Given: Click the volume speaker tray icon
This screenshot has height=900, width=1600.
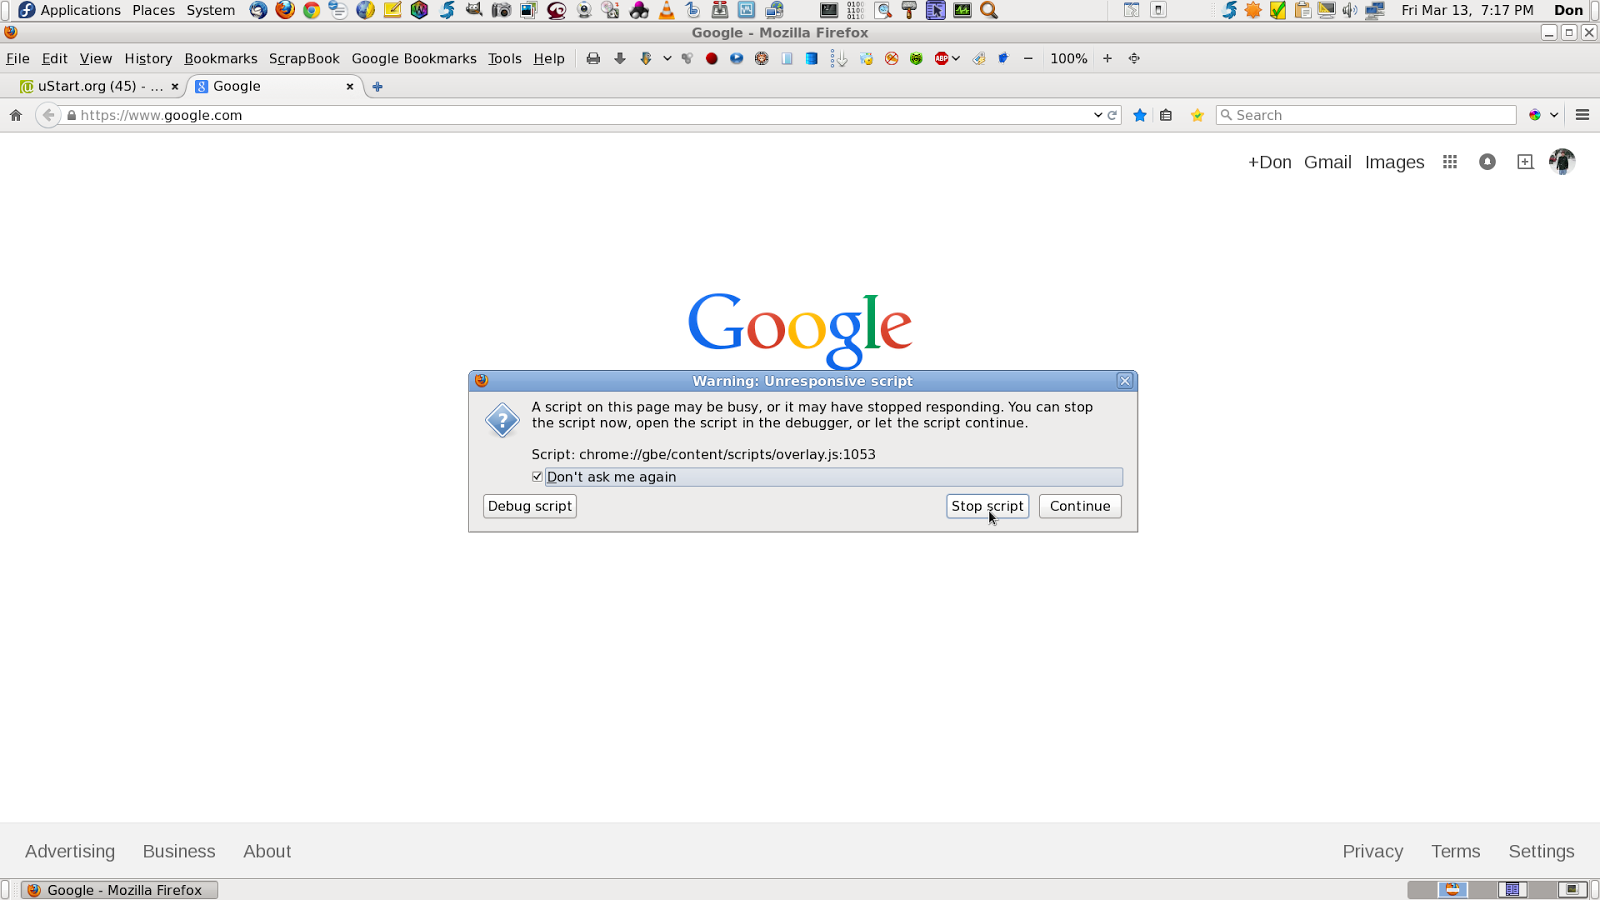Looking at the screenshot, I should click(x=1350, y=10).
